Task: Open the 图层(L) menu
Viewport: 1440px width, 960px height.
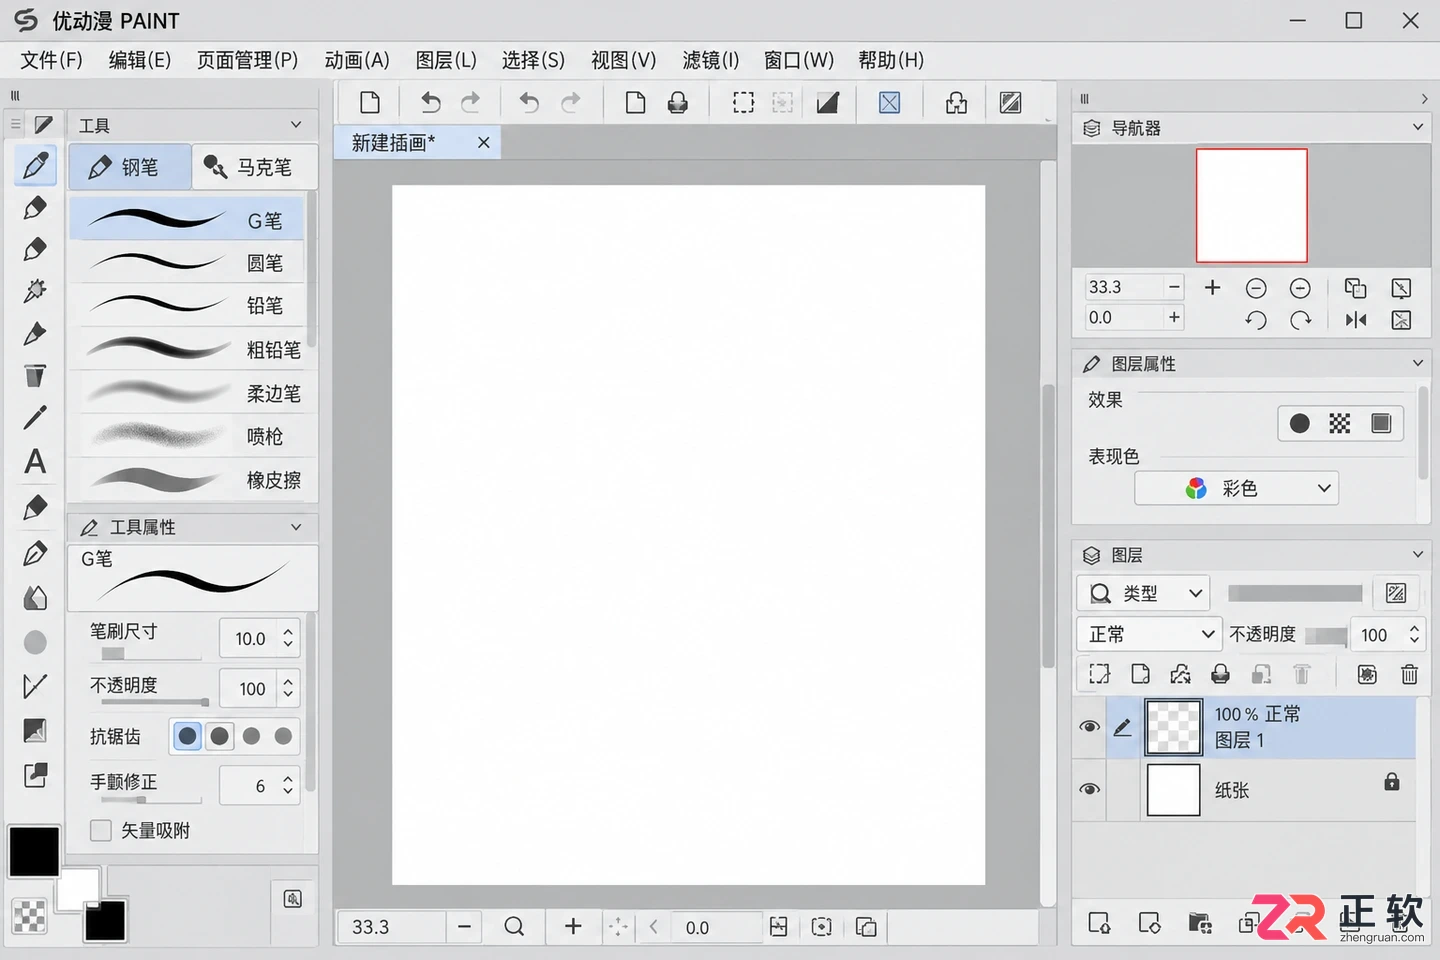Action: pyautogui.click(x=446, y=60)
